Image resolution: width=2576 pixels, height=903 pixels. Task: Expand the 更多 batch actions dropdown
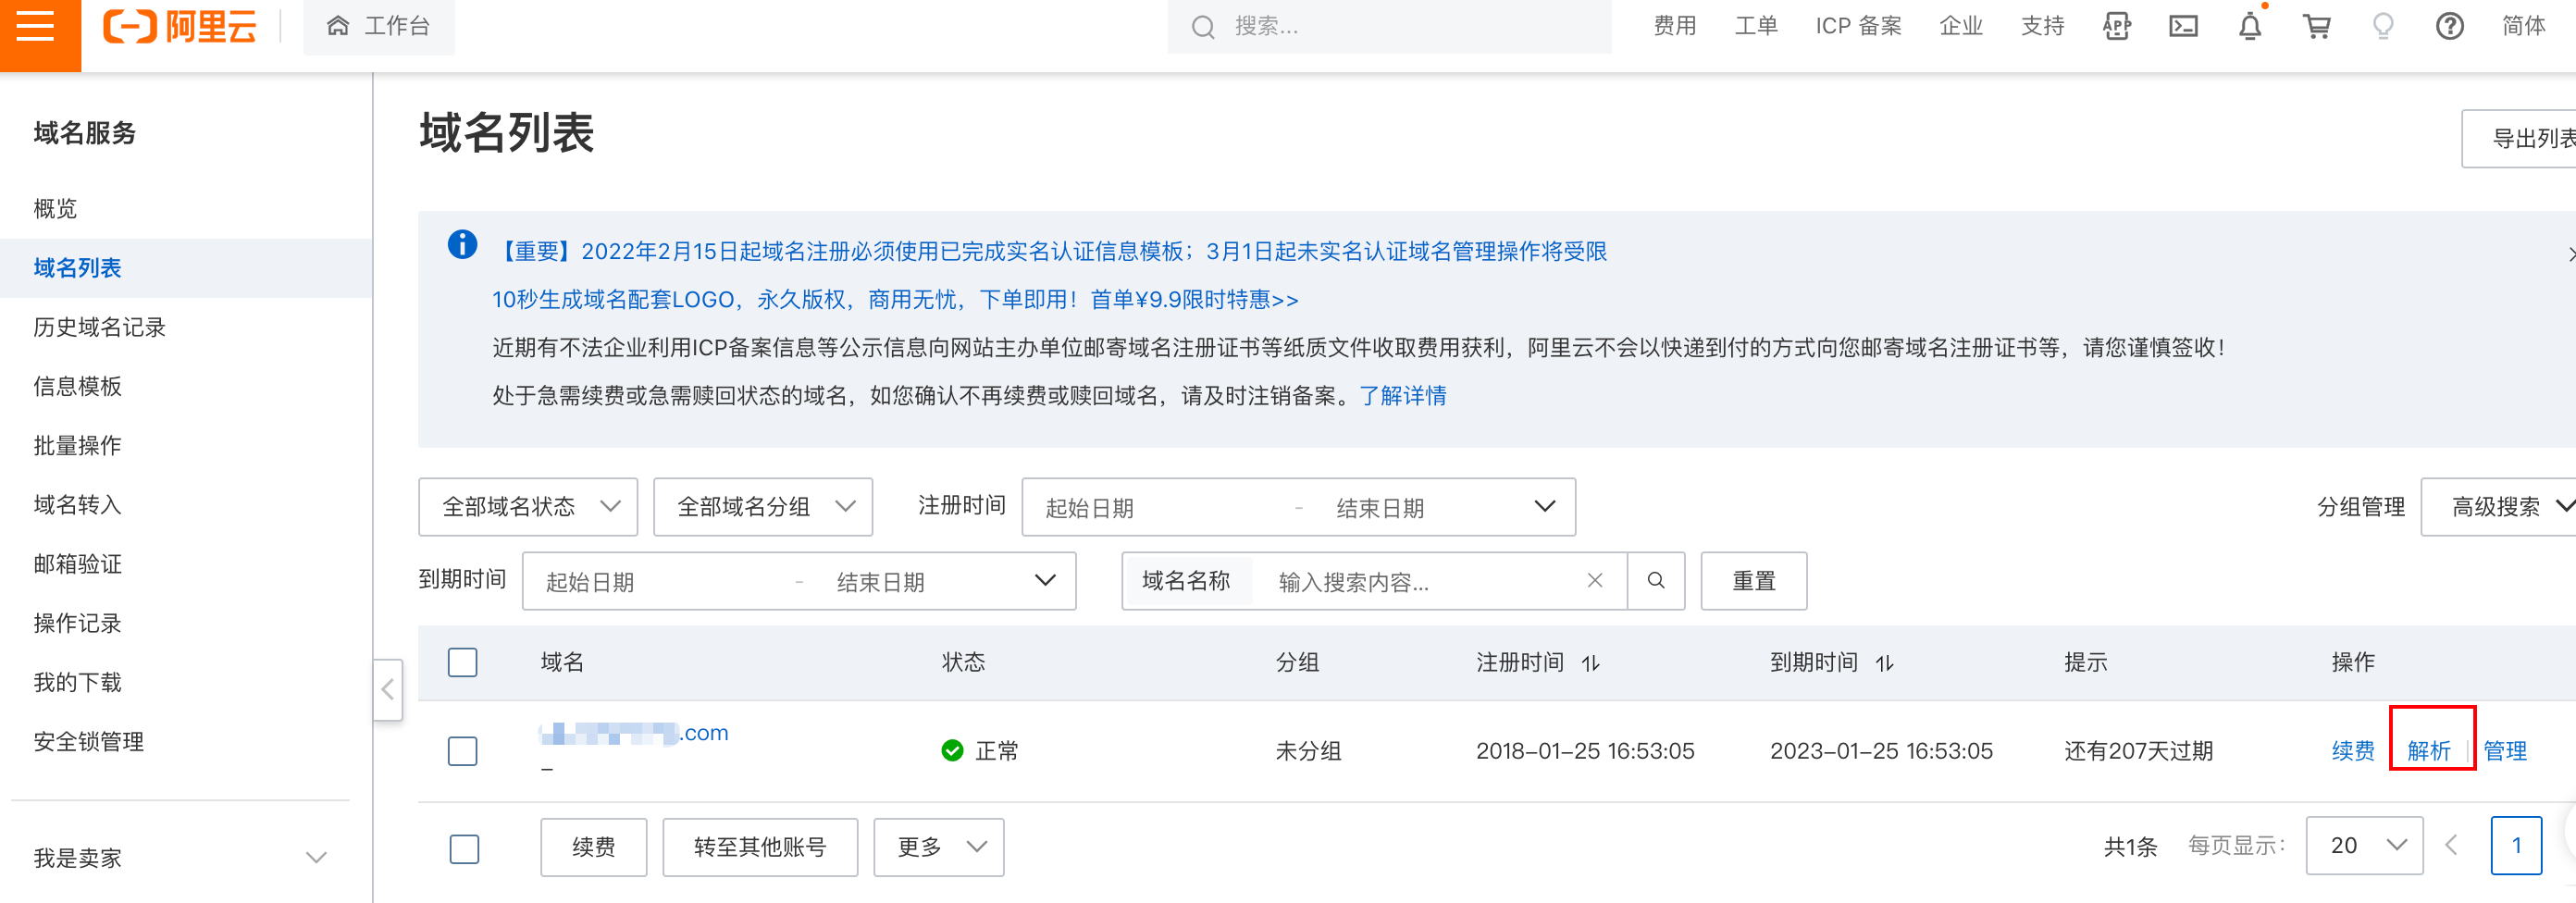(x=938, y=848)
